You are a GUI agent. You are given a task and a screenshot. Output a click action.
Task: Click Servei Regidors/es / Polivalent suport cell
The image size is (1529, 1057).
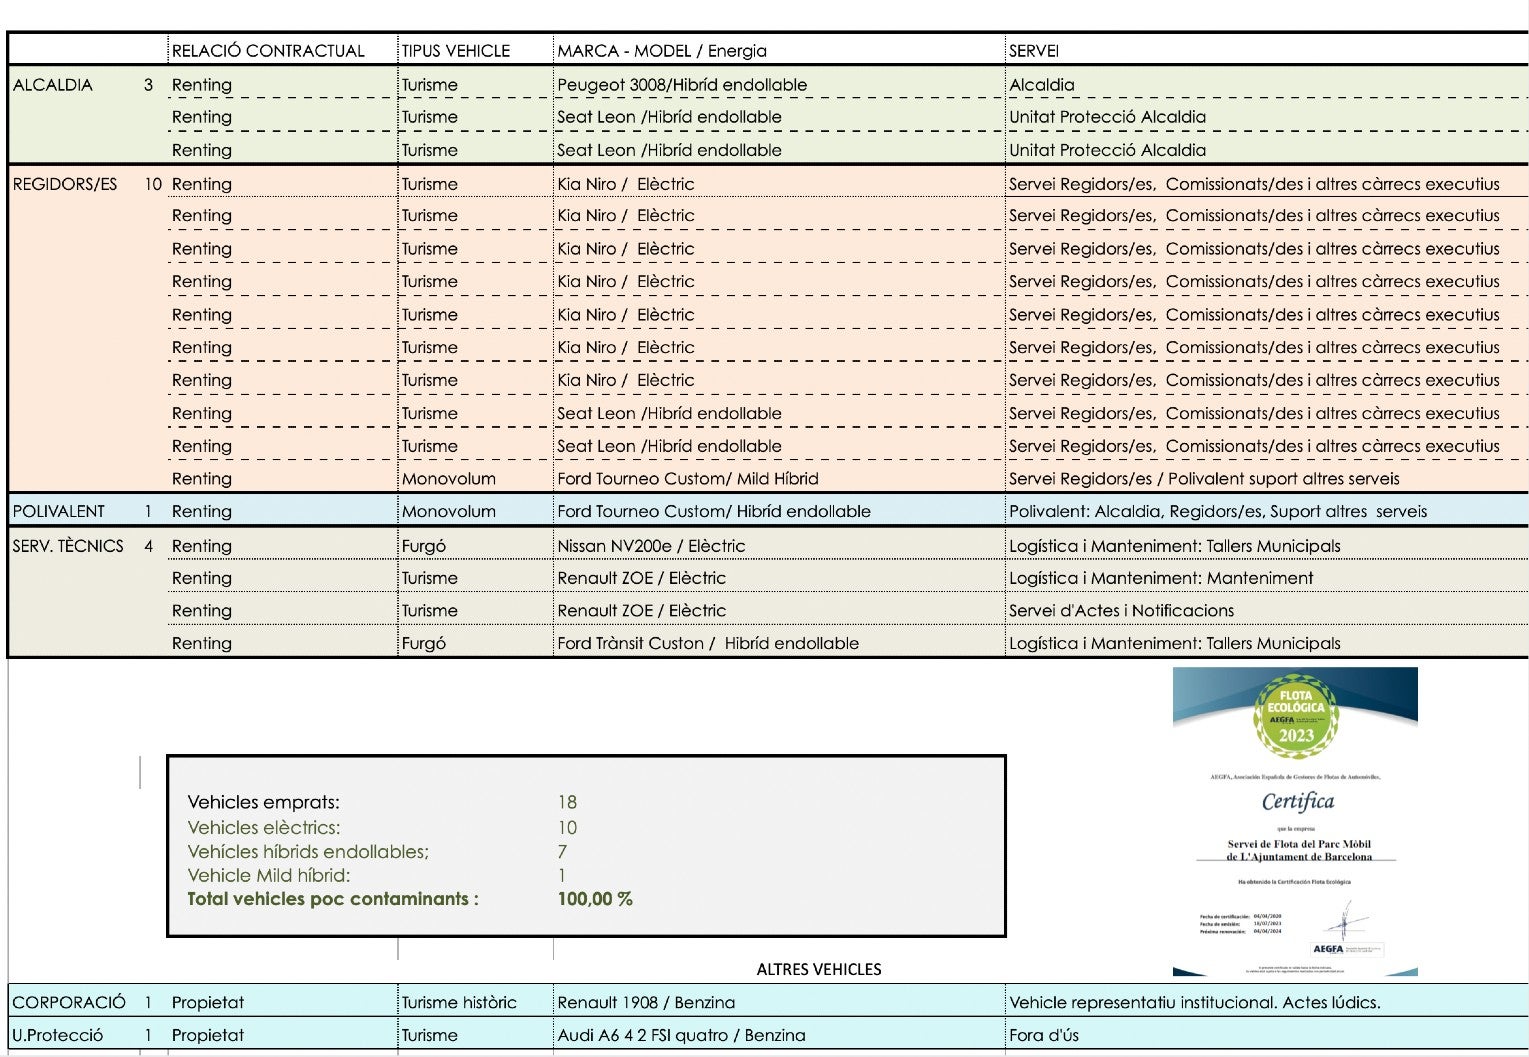[x=1204, y=479]
